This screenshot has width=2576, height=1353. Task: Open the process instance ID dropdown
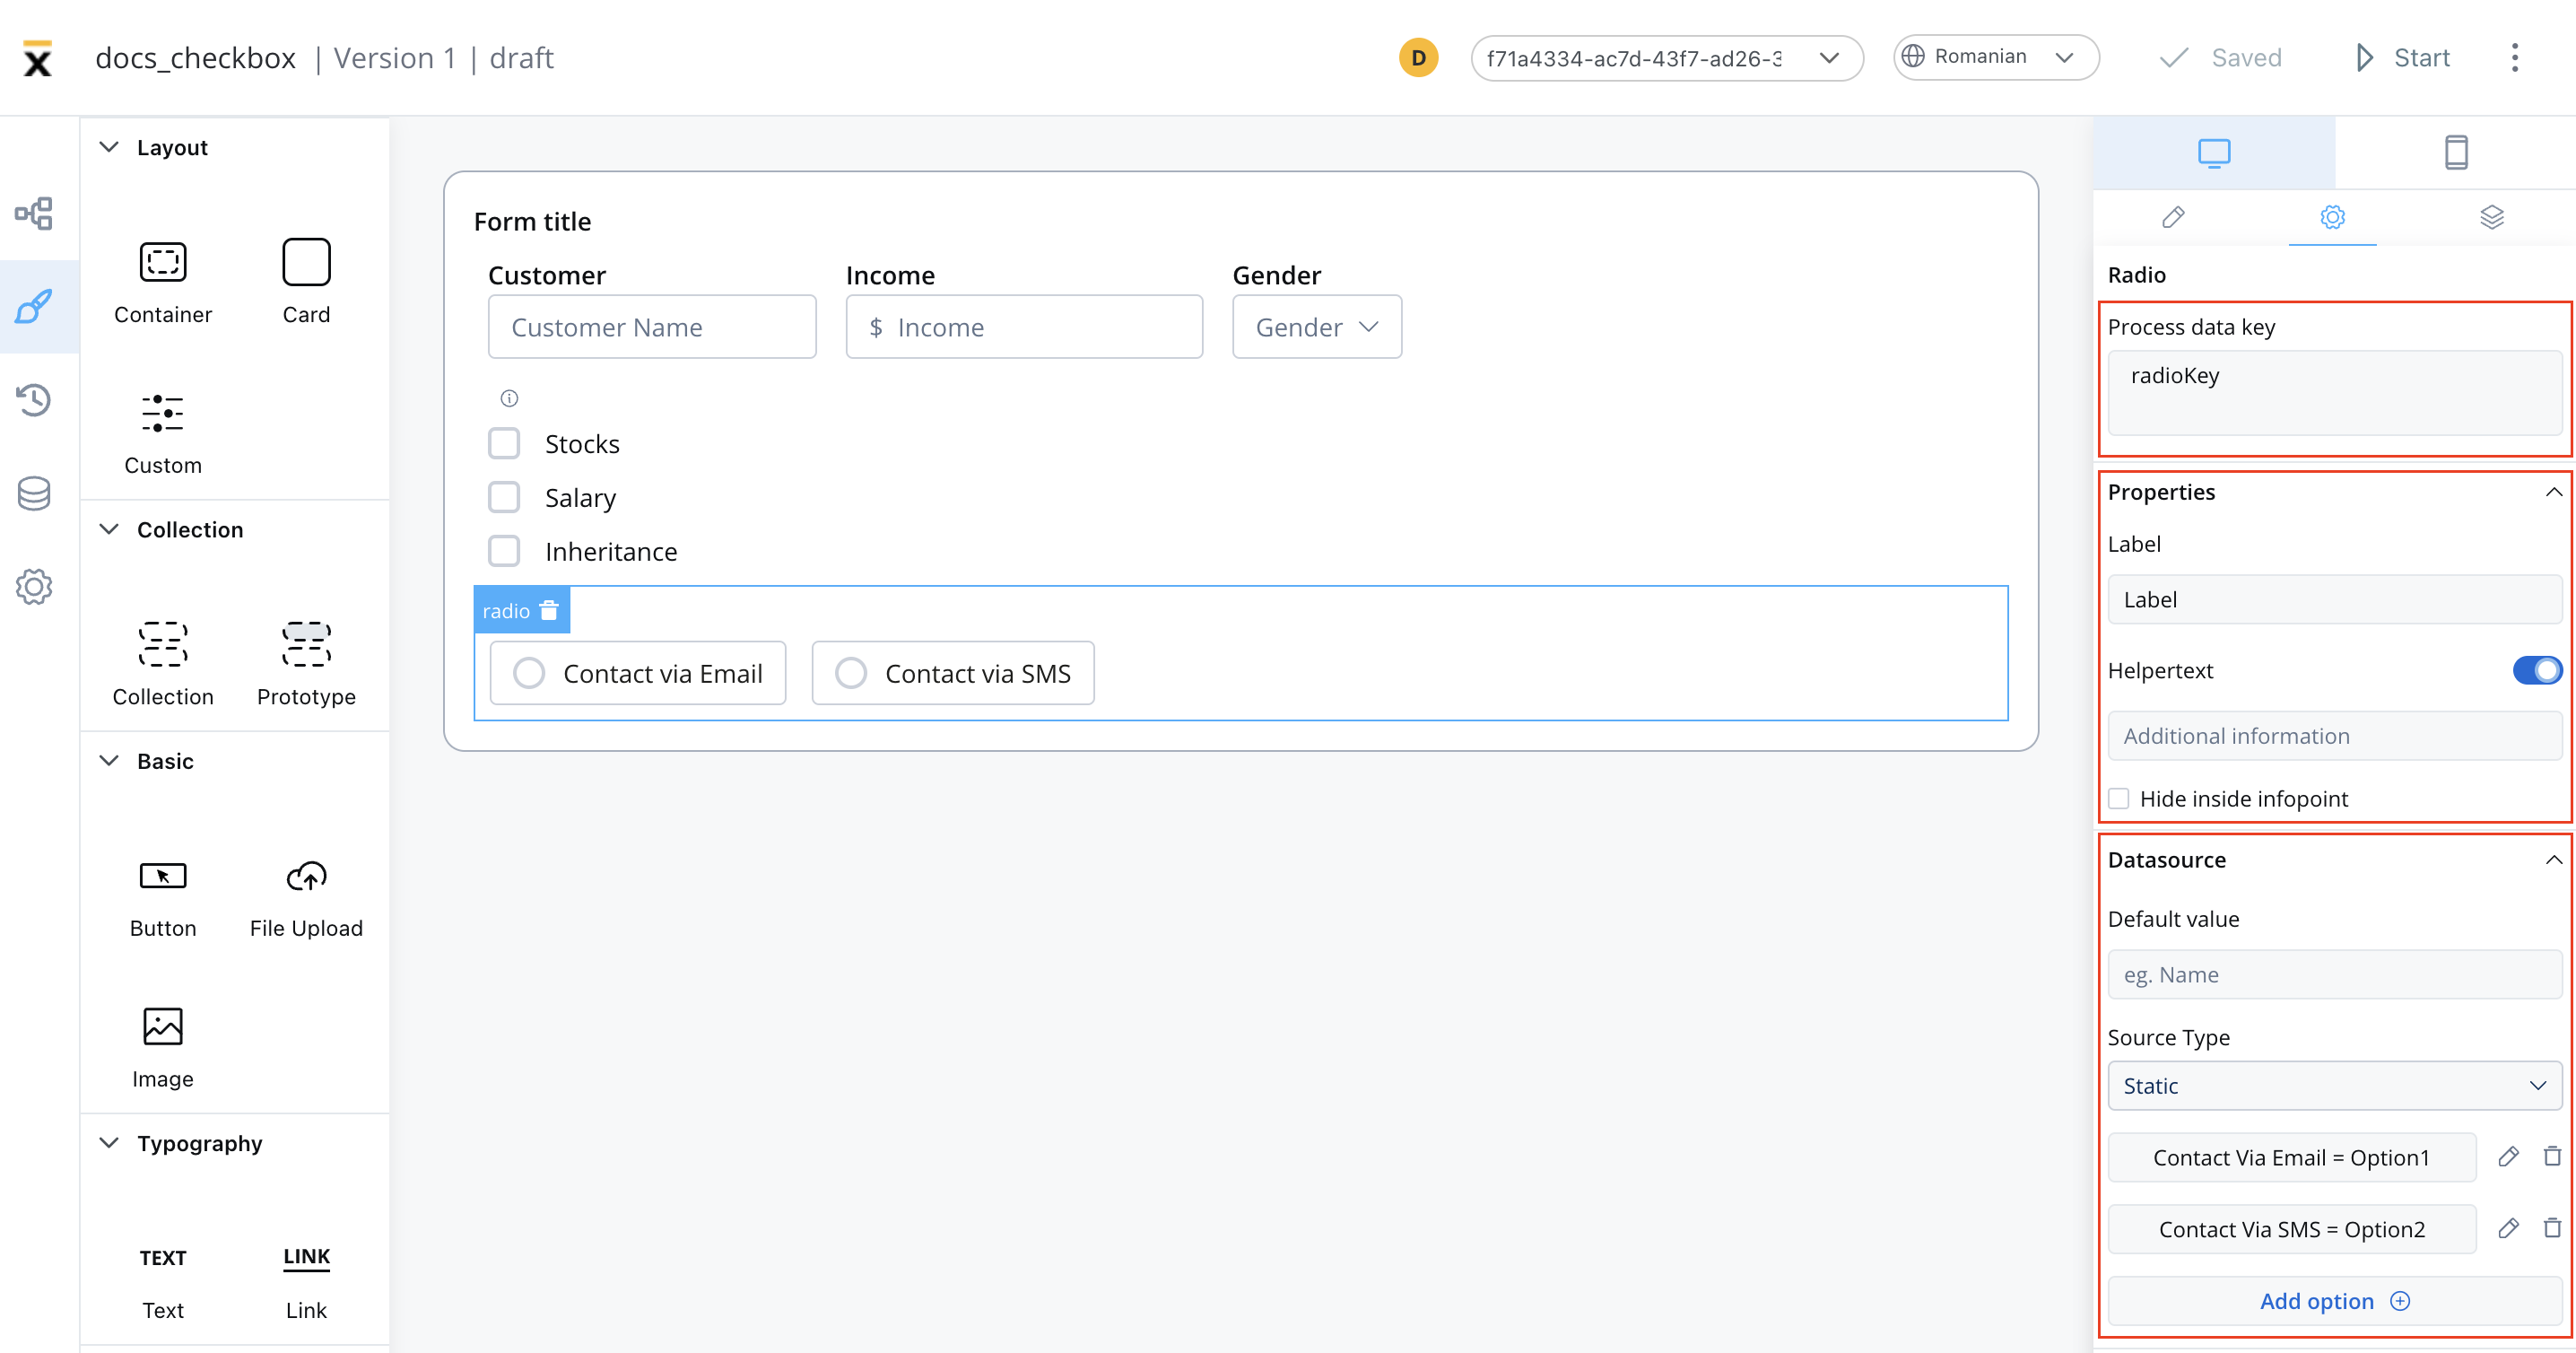click(x=1667, y=58)
